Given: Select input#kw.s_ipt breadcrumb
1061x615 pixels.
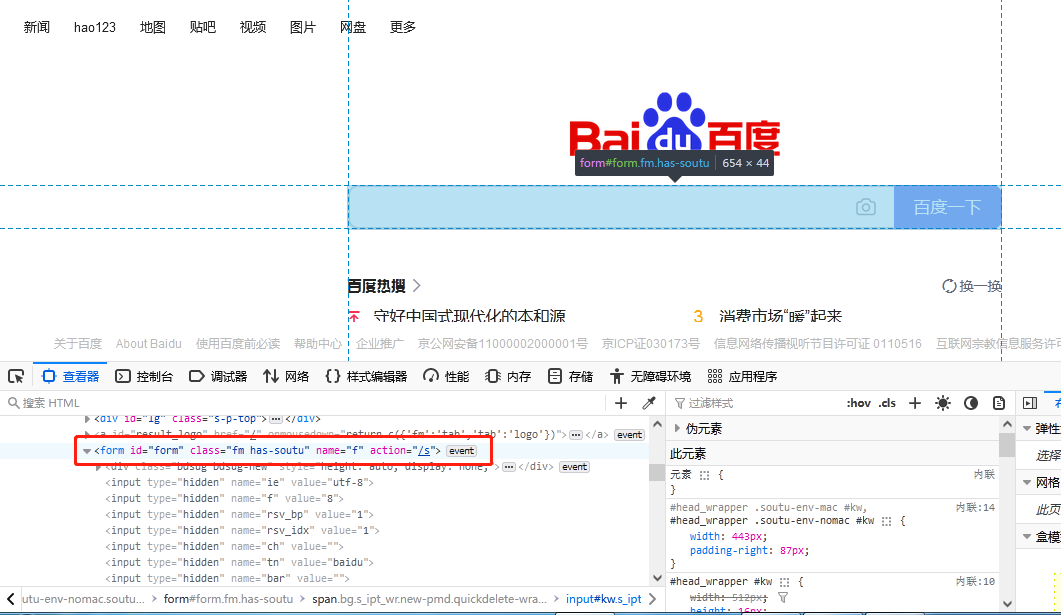Looking at the screenshot, I should coord(604,599).
